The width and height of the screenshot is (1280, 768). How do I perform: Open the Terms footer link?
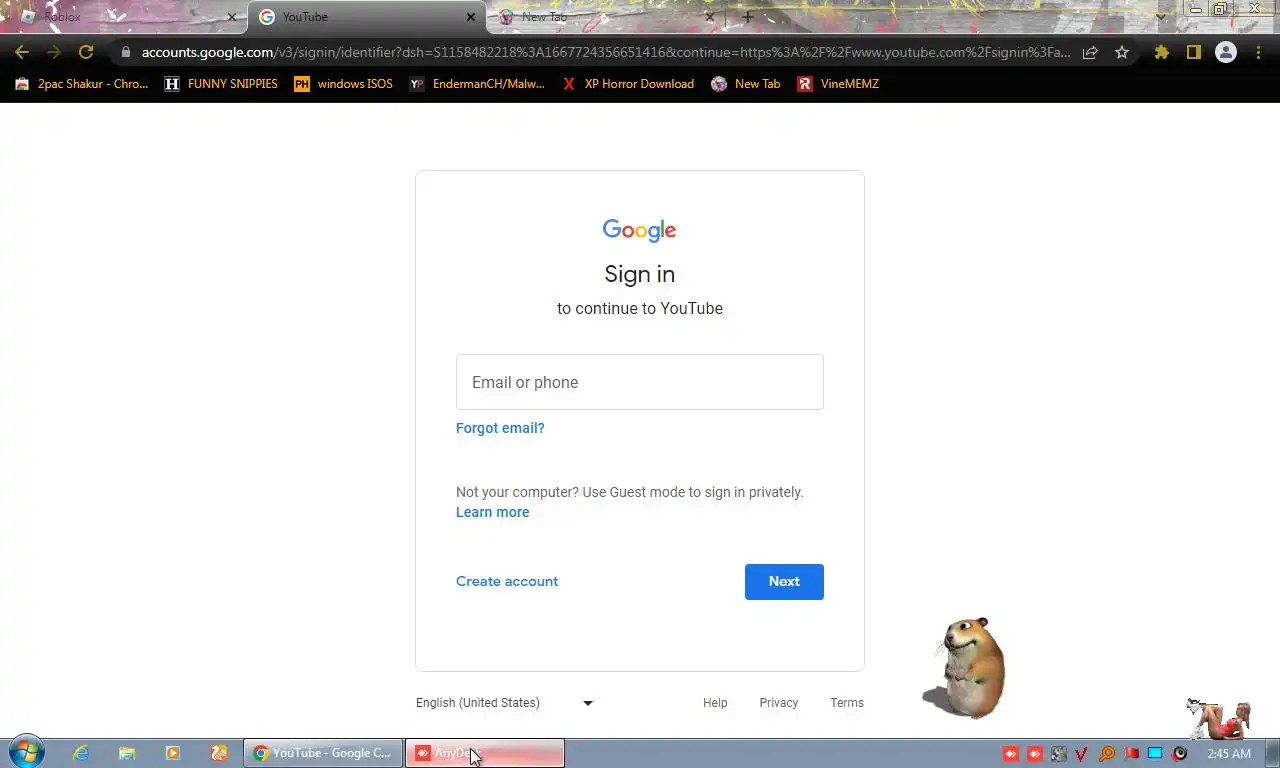coord(847,703)
